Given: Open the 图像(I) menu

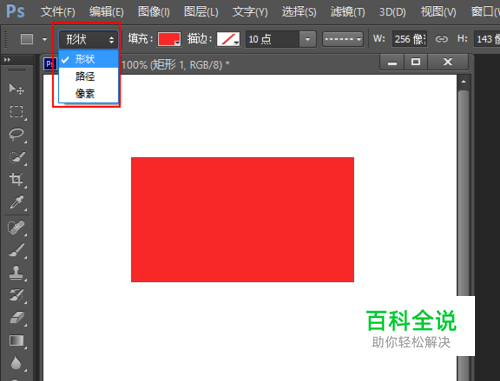Looking at the screenshot, I should [x=154, y=12].
